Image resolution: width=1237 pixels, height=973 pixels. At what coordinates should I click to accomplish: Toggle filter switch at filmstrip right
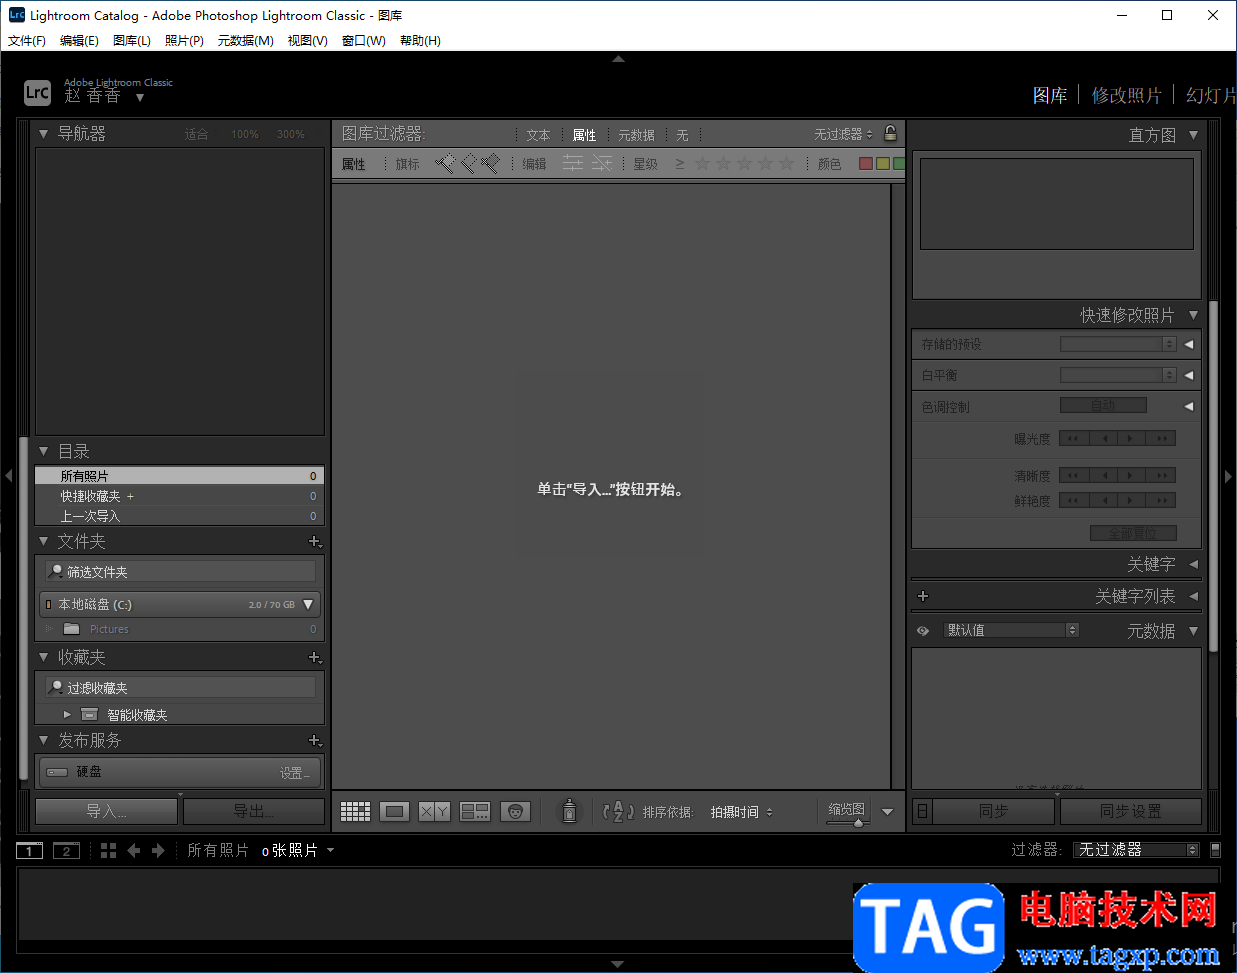1215,850
